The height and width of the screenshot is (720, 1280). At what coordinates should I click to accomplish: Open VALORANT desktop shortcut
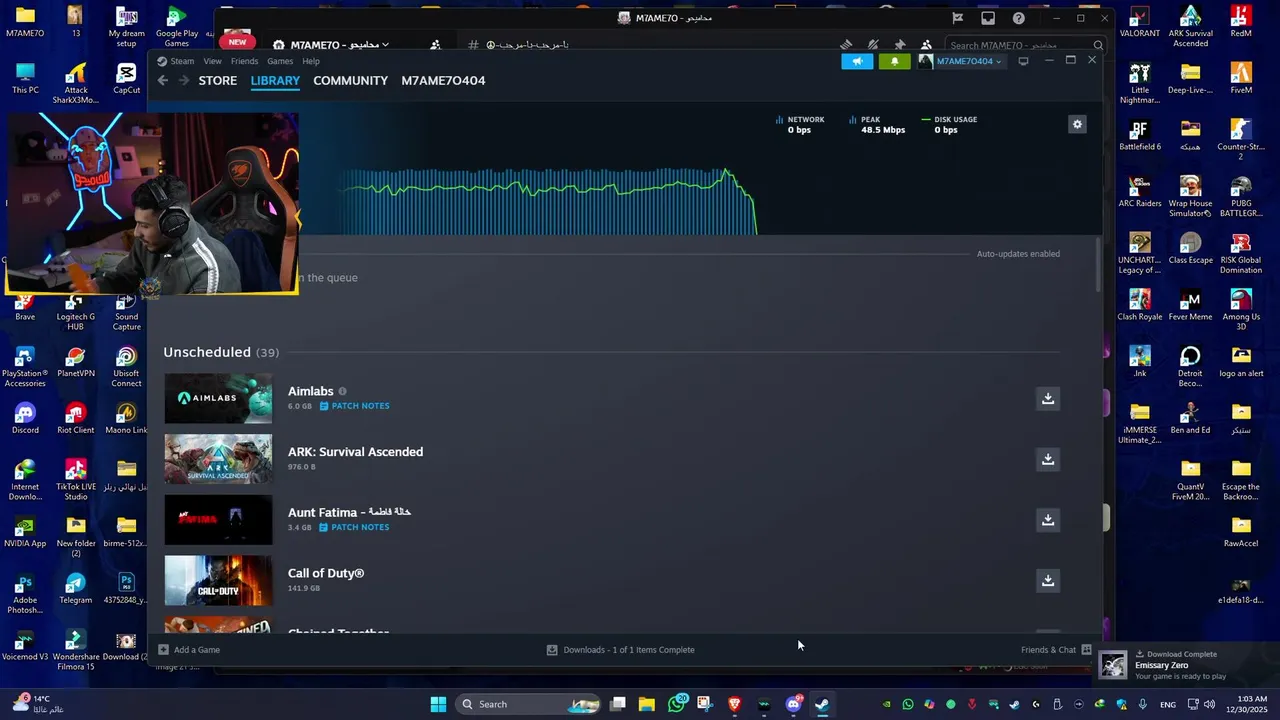(1140, 22)
